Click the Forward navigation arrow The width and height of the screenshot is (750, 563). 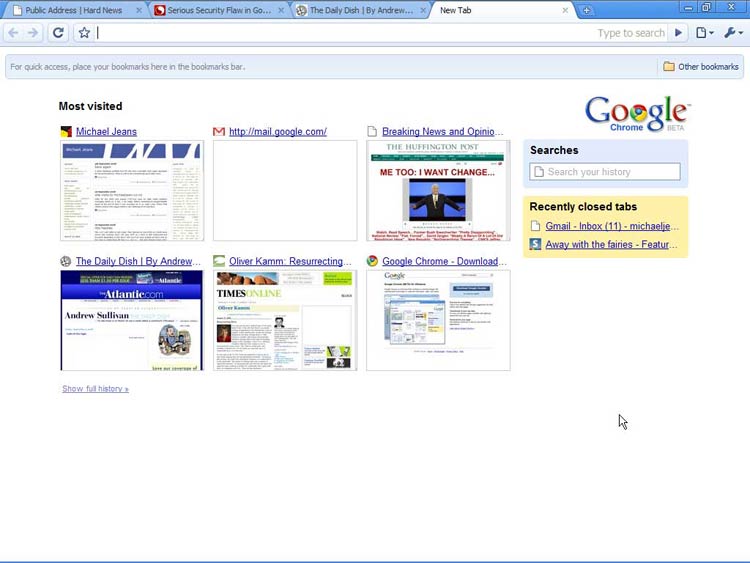click(33, 33)
